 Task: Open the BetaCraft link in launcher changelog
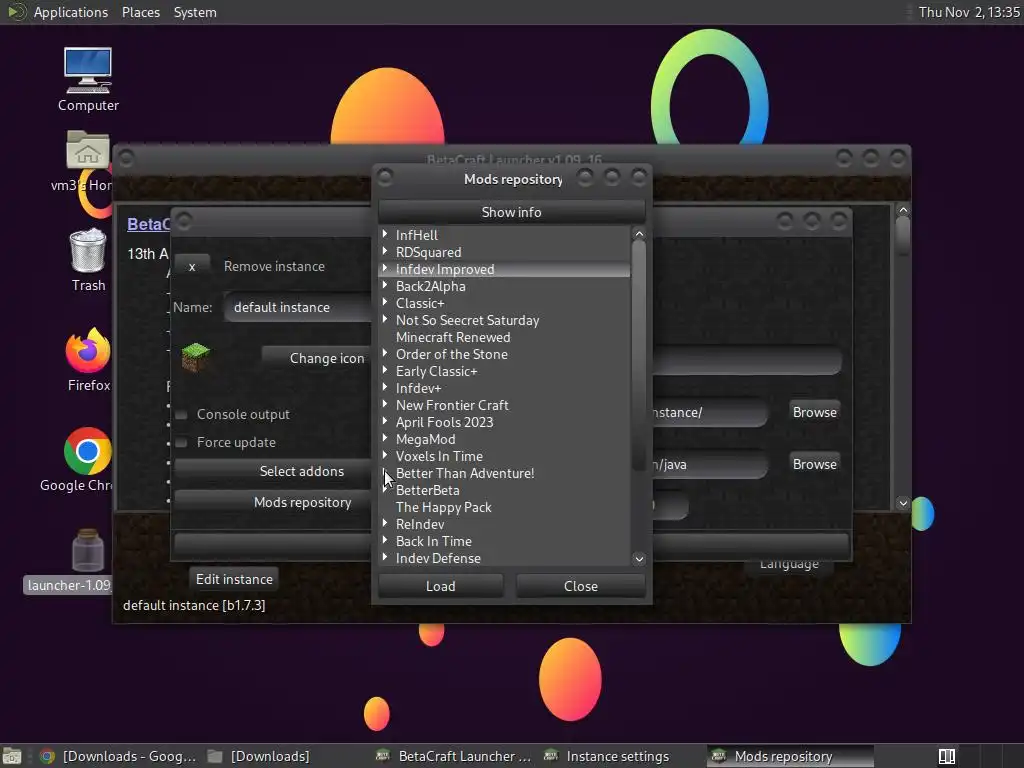click(x=148, y=225)
